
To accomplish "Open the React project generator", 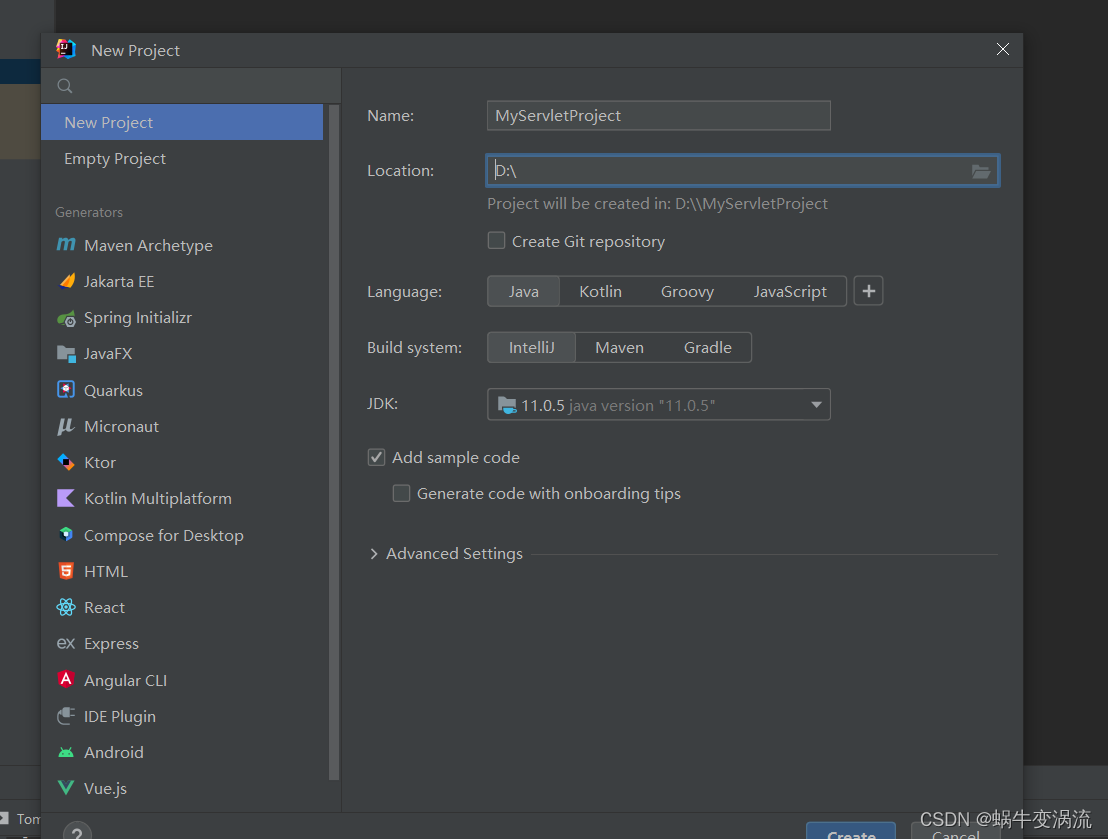I will tap(103, 607).
